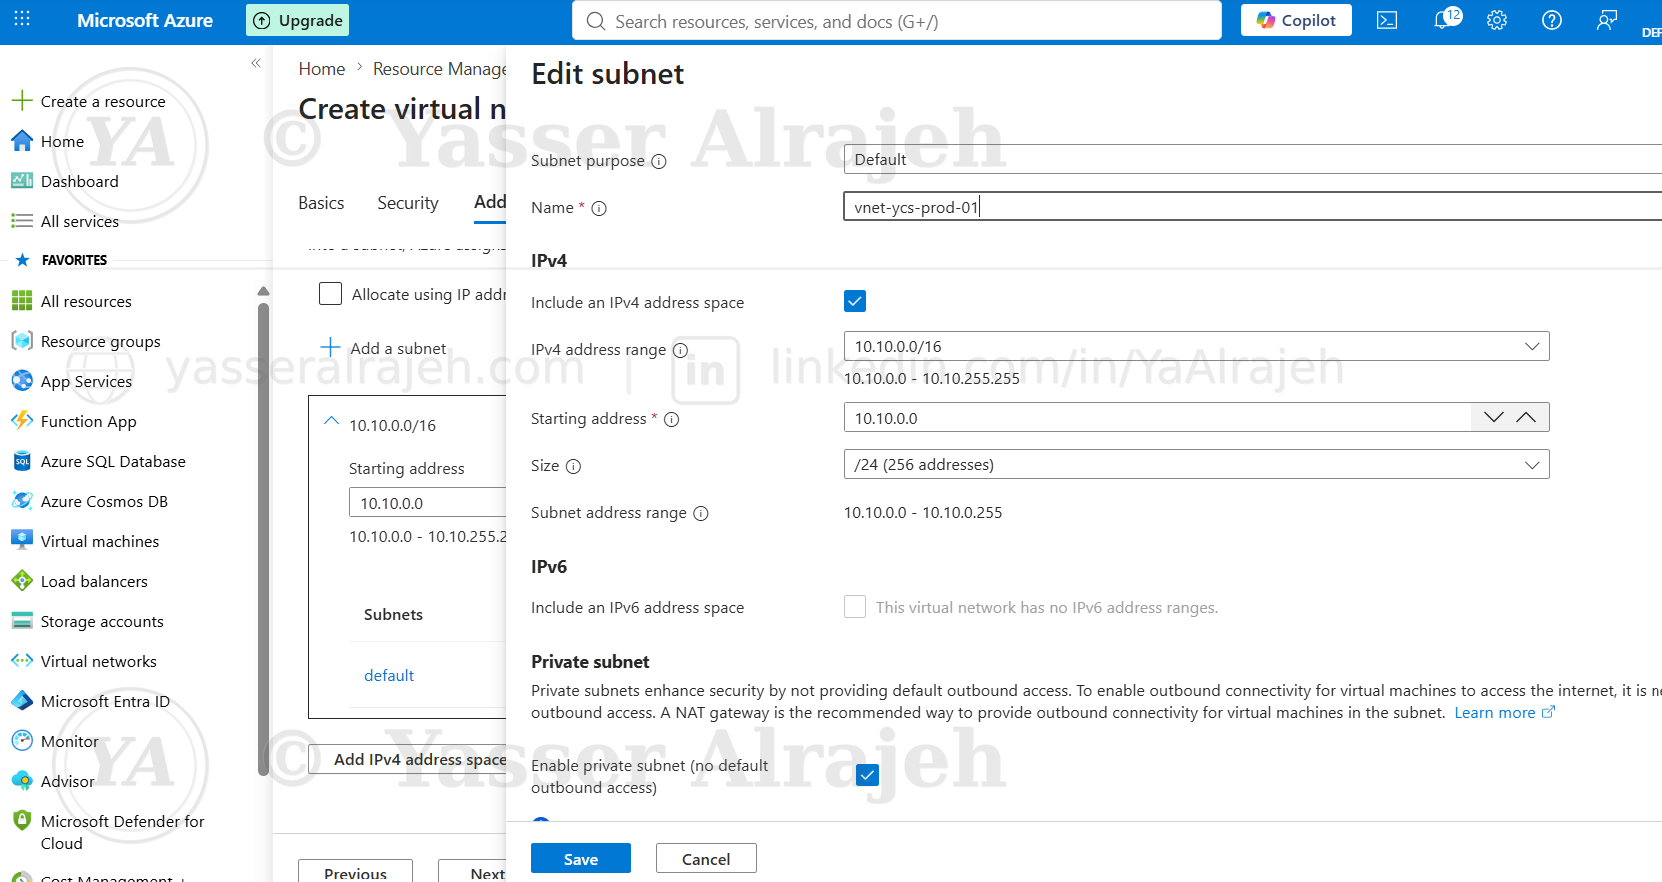Open Copilot from the top bar
This screenshot has width=1662, height=882.
click(1296, 20)
